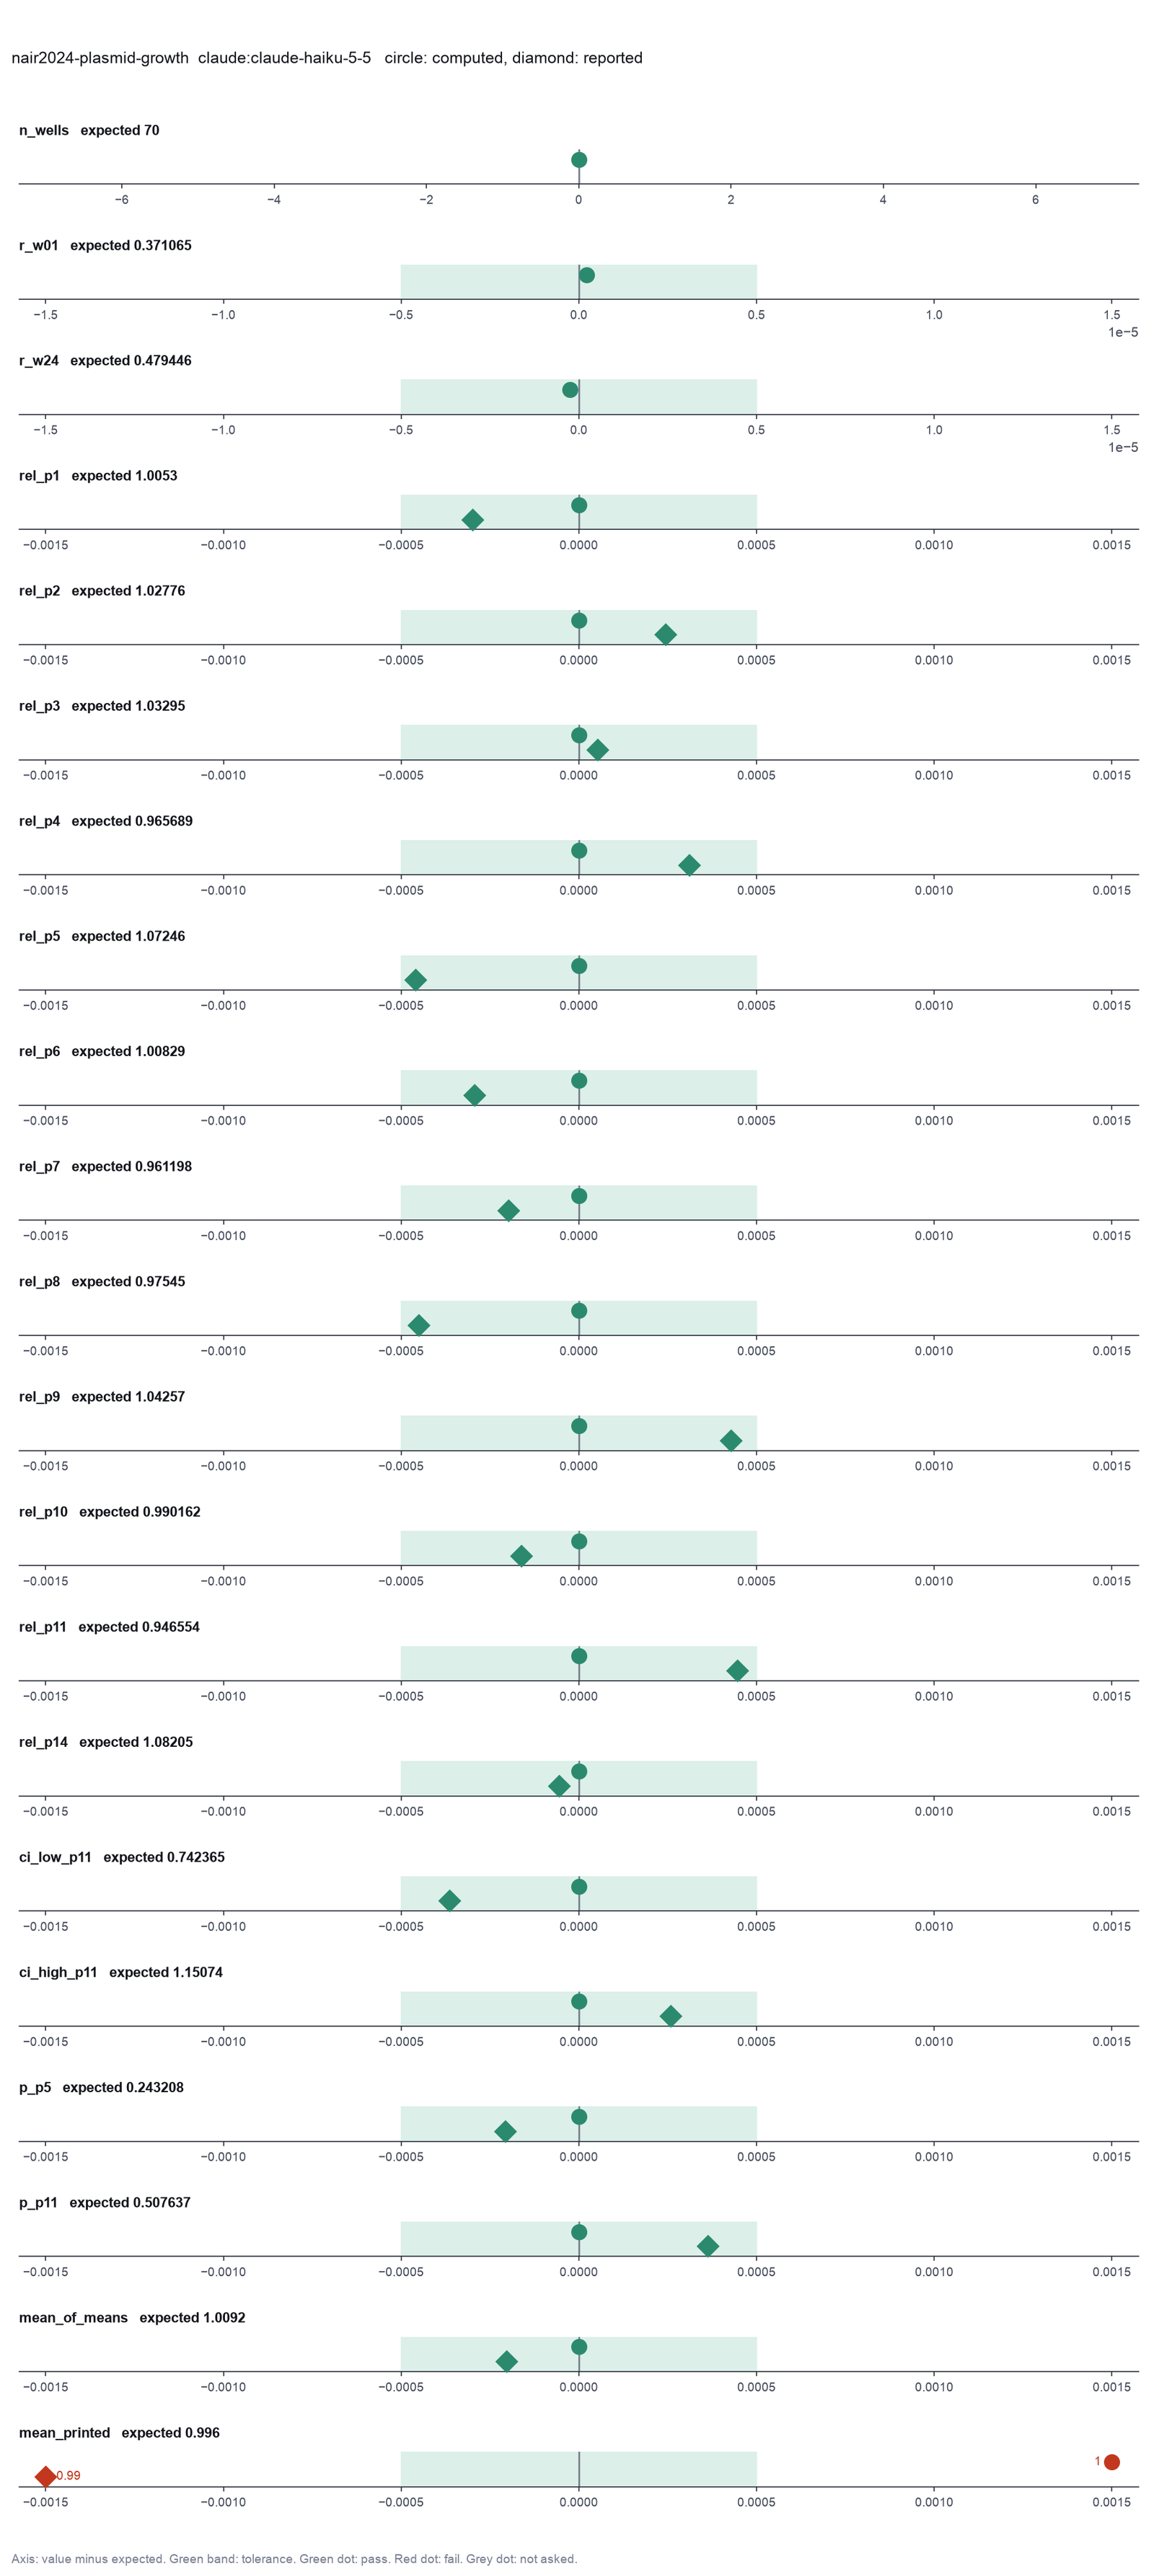The height and width of the screenshot is (2576, 1154).
Task: Click the axis footnote text at bottom
Action: coord(294,2559)
